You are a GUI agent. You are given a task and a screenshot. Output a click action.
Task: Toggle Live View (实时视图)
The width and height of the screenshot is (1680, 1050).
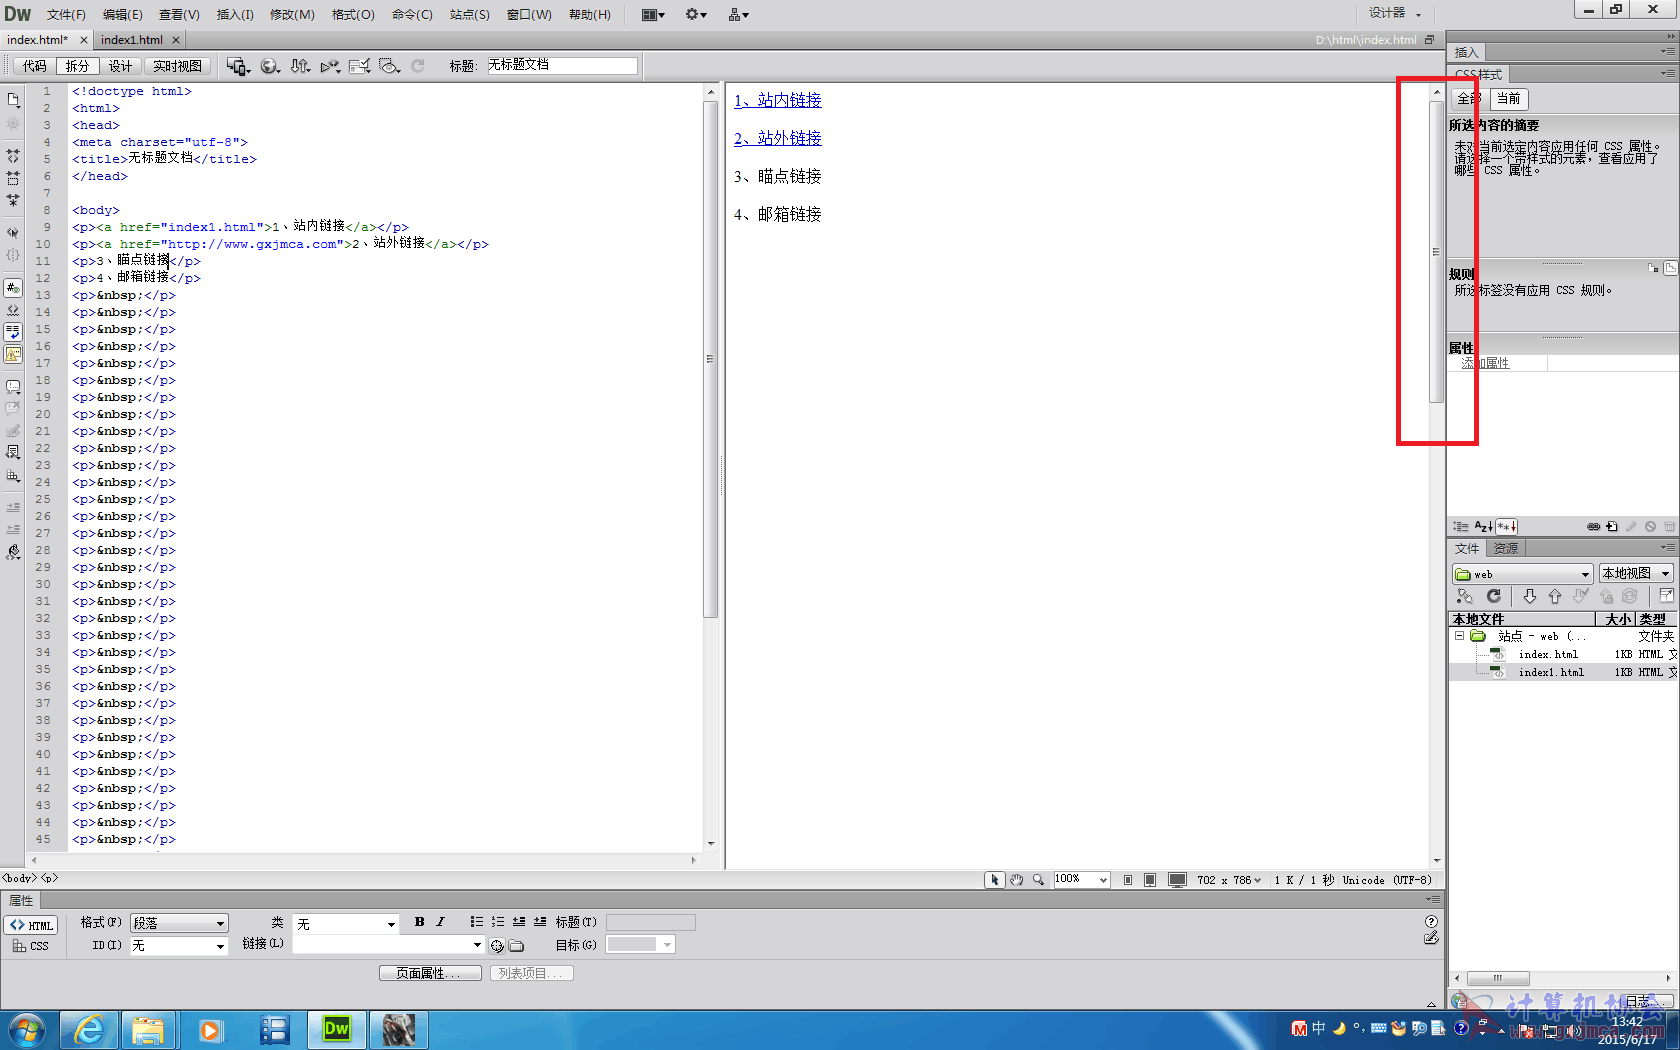click(x=177, y=66)
